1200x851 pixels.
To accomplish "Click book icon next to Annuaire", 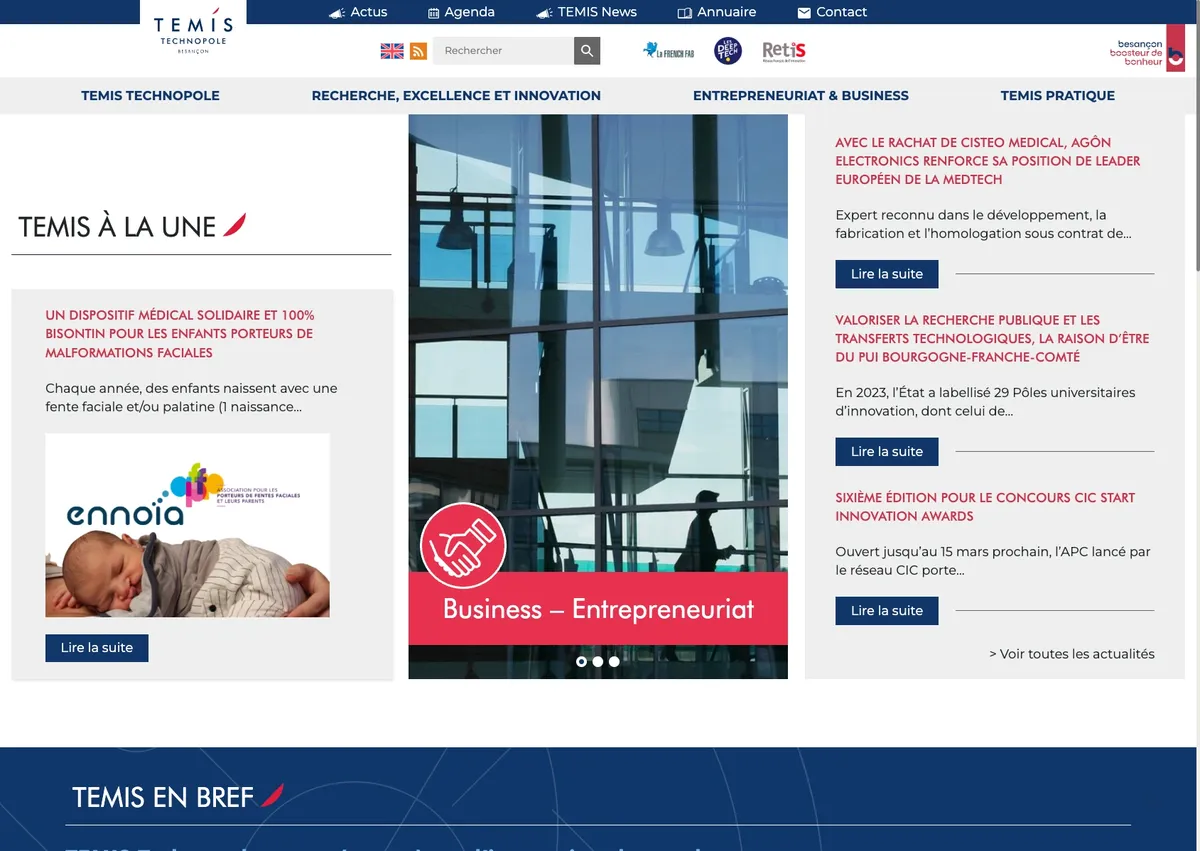I will tap(685, 13).
